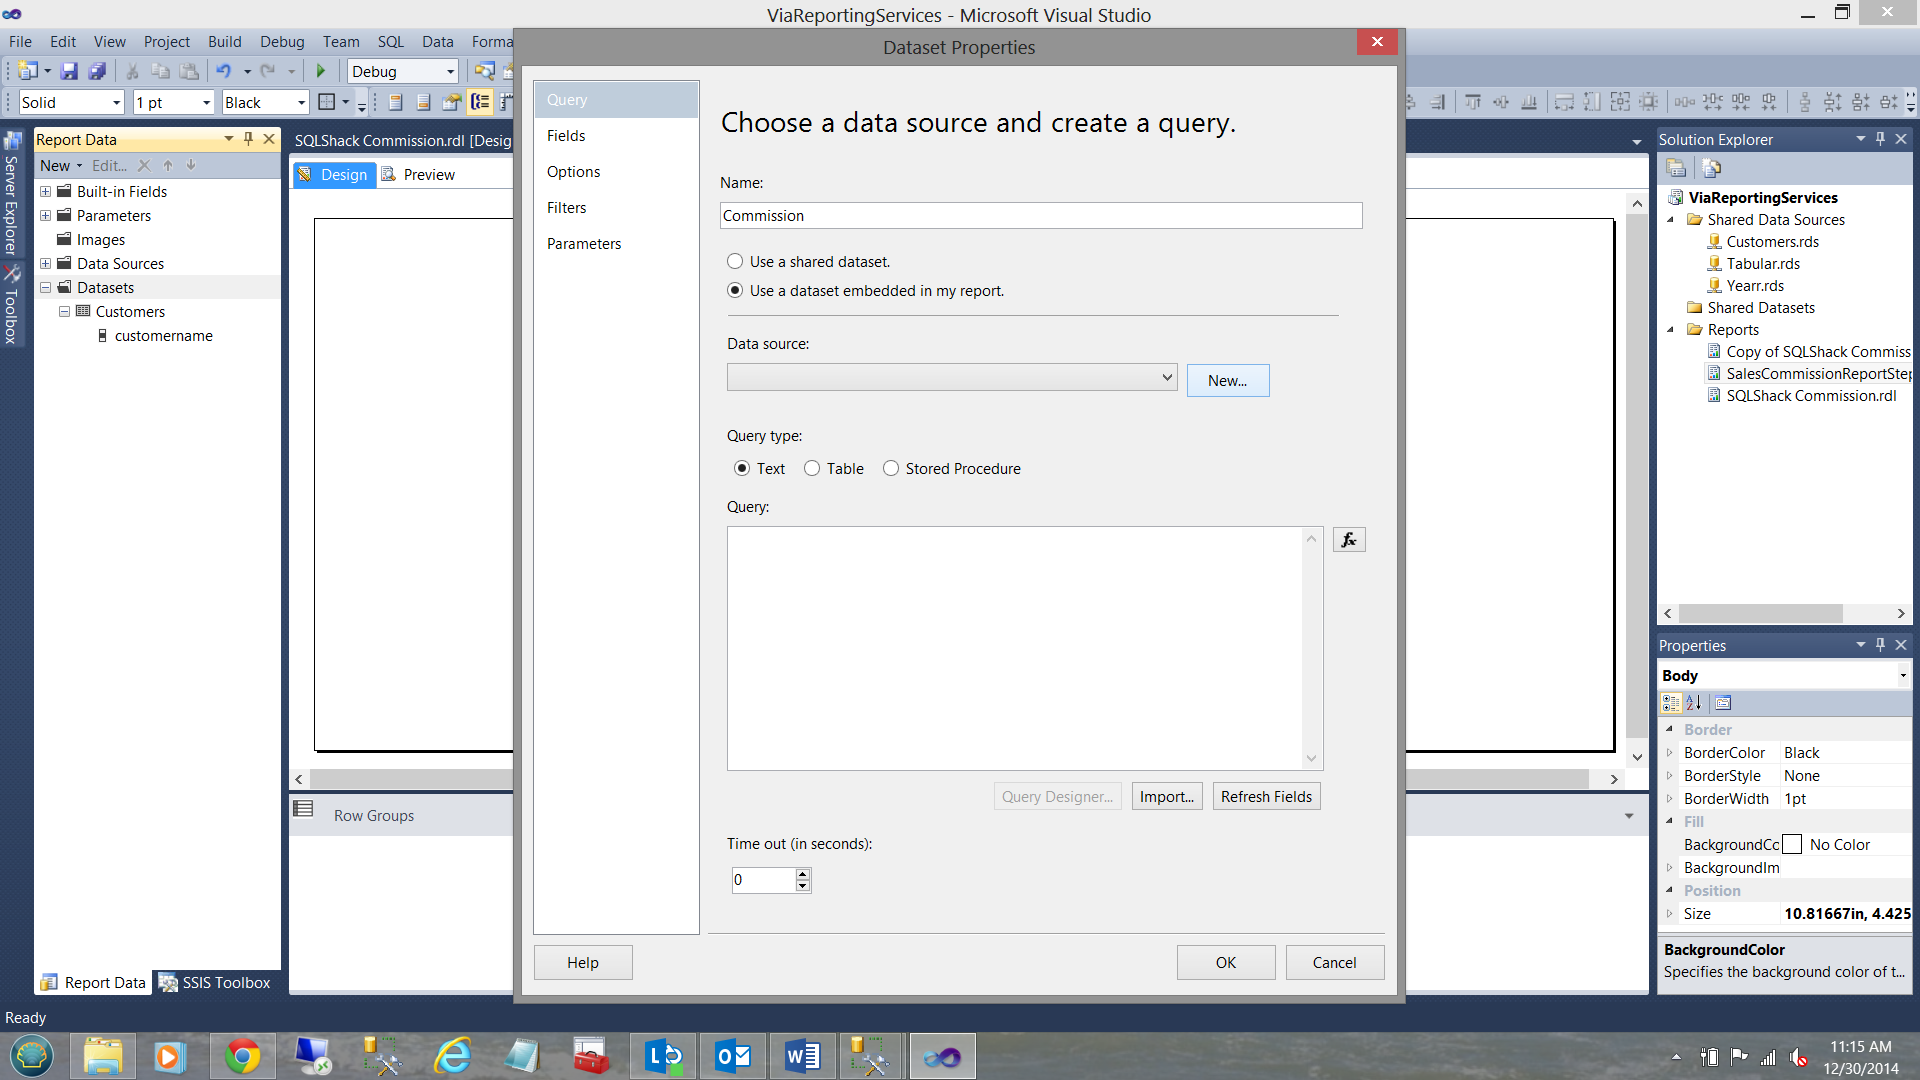The height and width of the screenshot is (1080, 1920).
Task: Click the Start Debugging green arrow
Action: (321, 71)
